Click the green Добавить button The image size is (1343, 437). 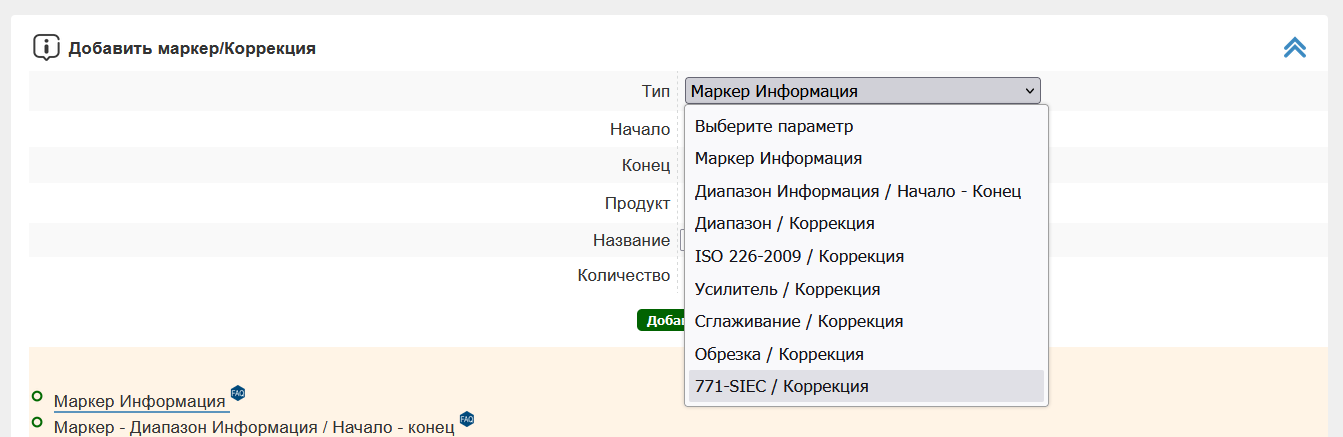pyautogui.click(x=661, y=320)
